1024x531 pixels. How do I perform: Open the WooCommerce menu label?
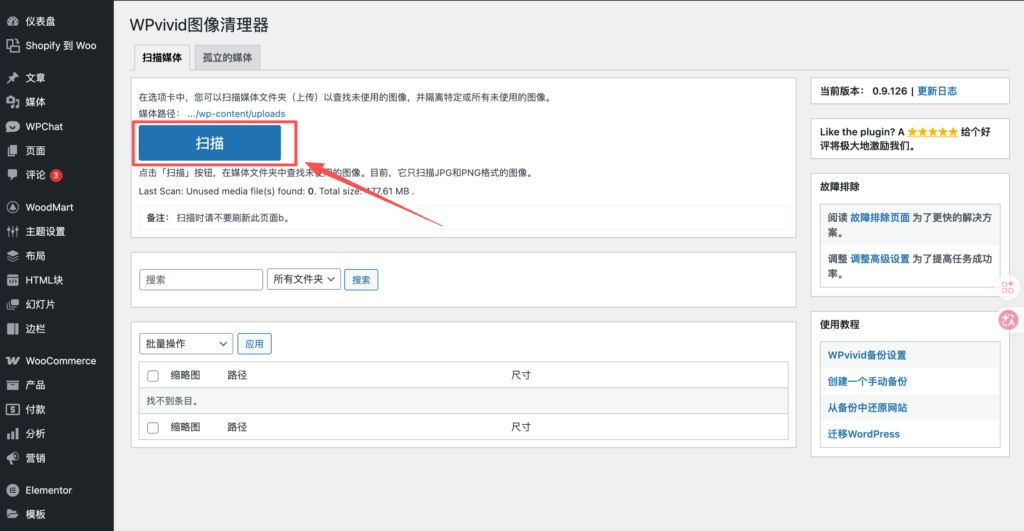61,361
